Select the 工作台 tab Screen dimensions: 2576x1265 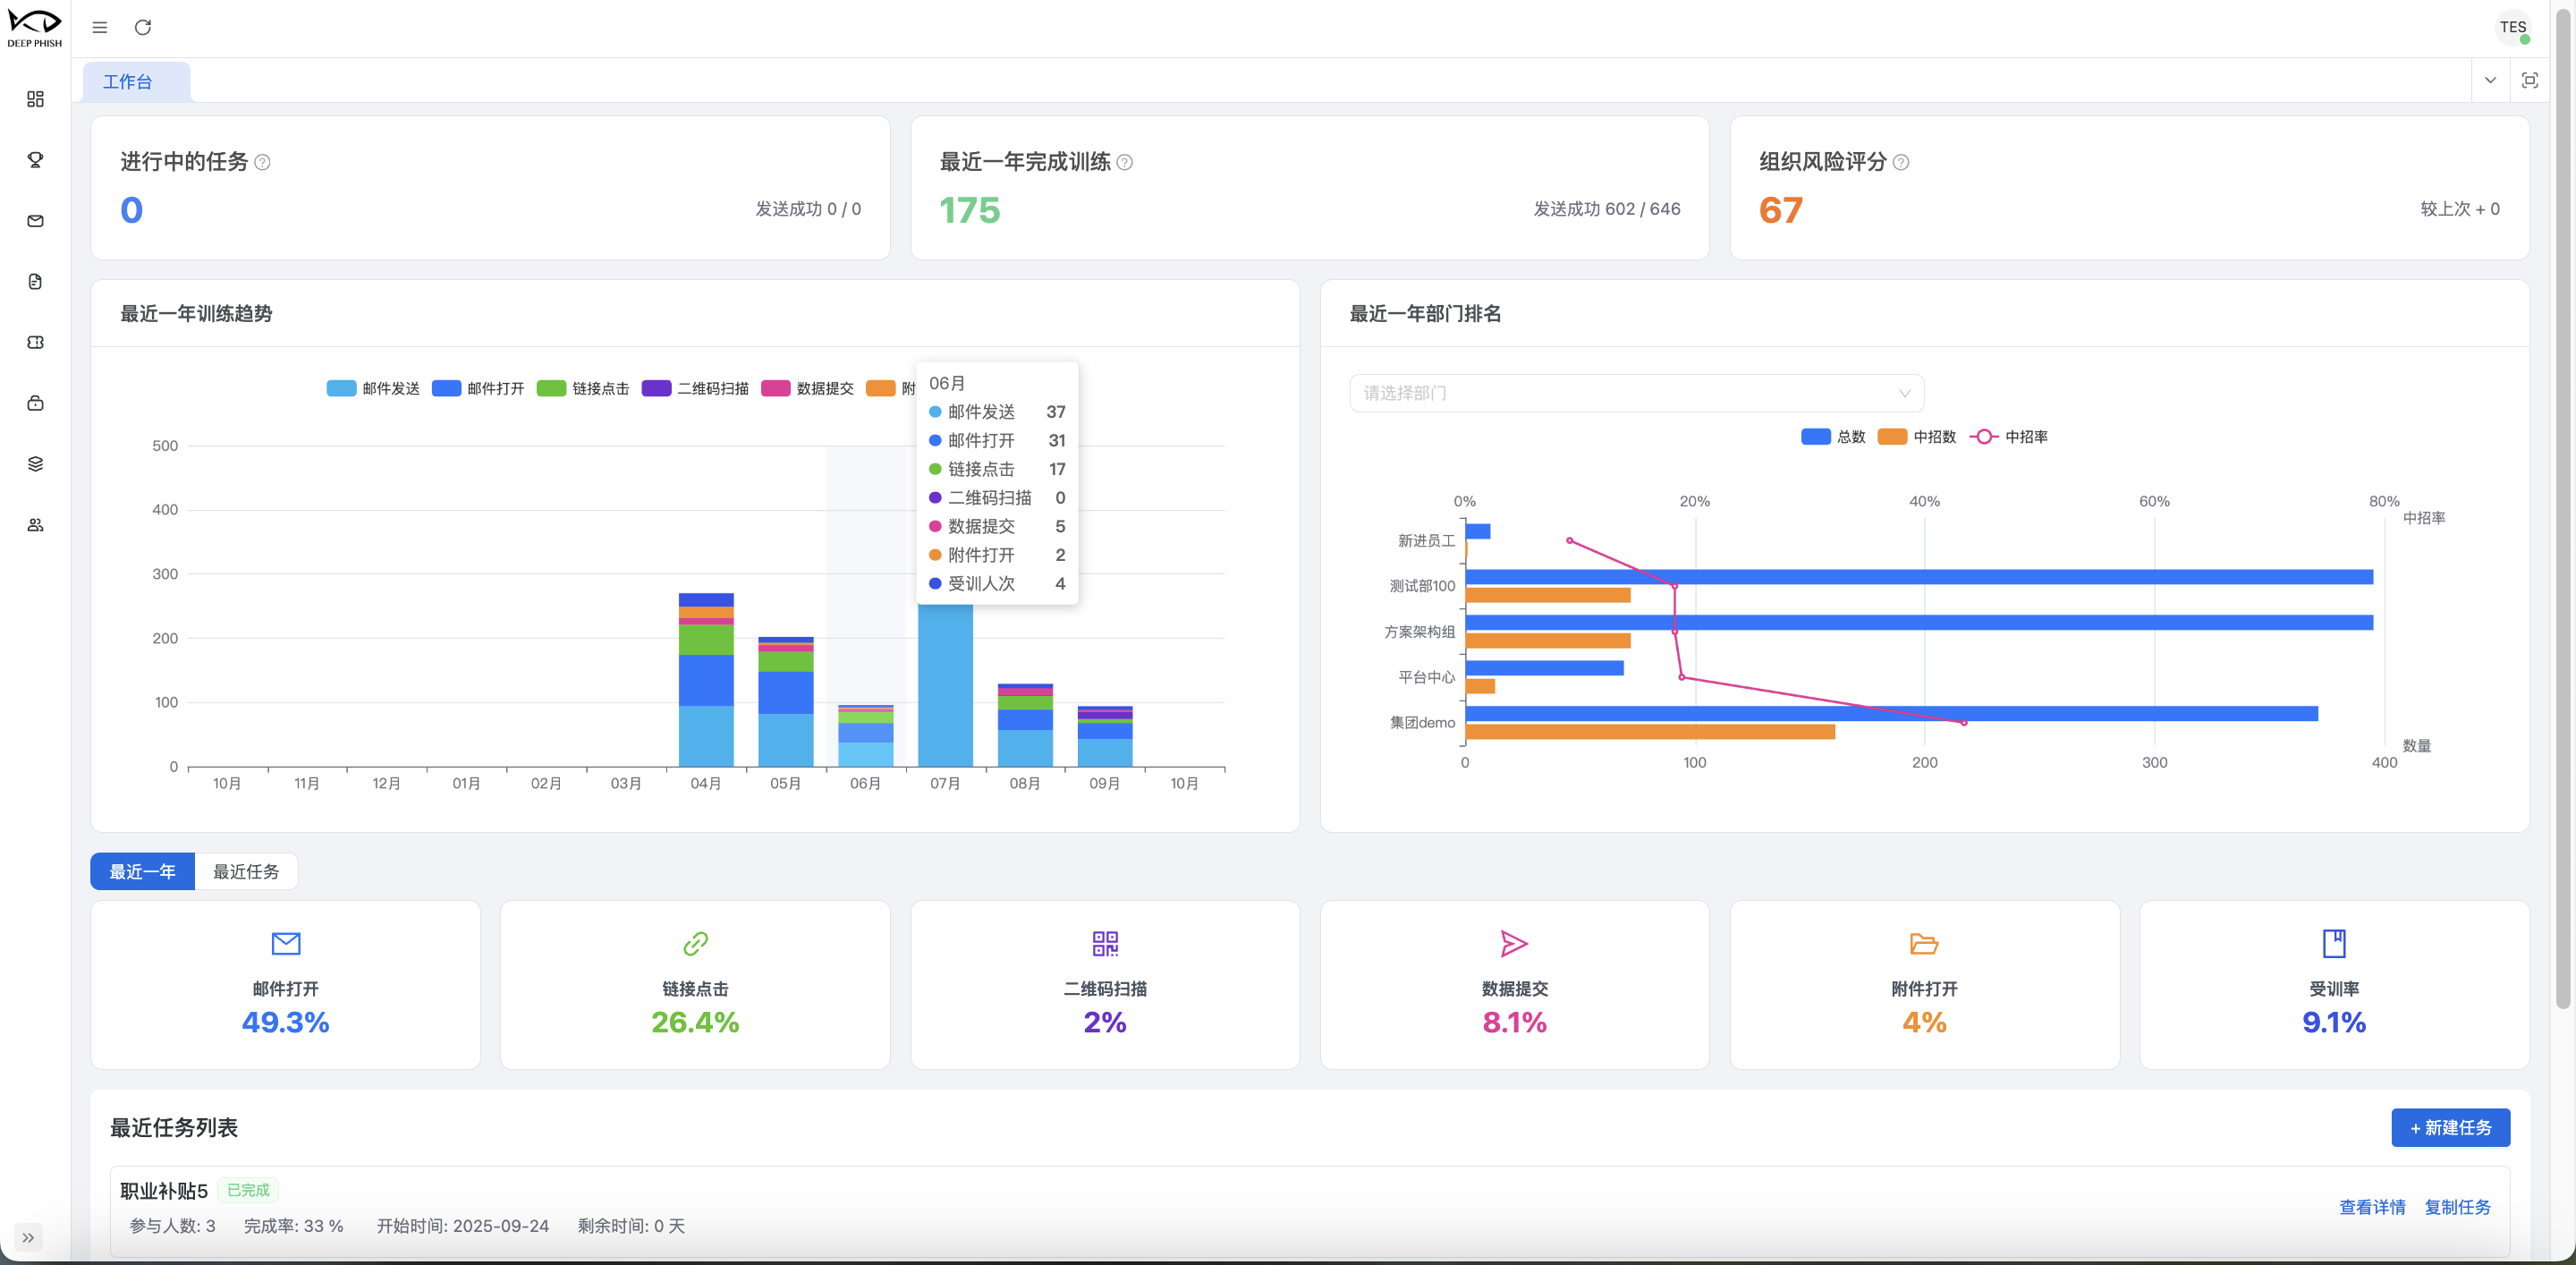[x=128, y=82]
